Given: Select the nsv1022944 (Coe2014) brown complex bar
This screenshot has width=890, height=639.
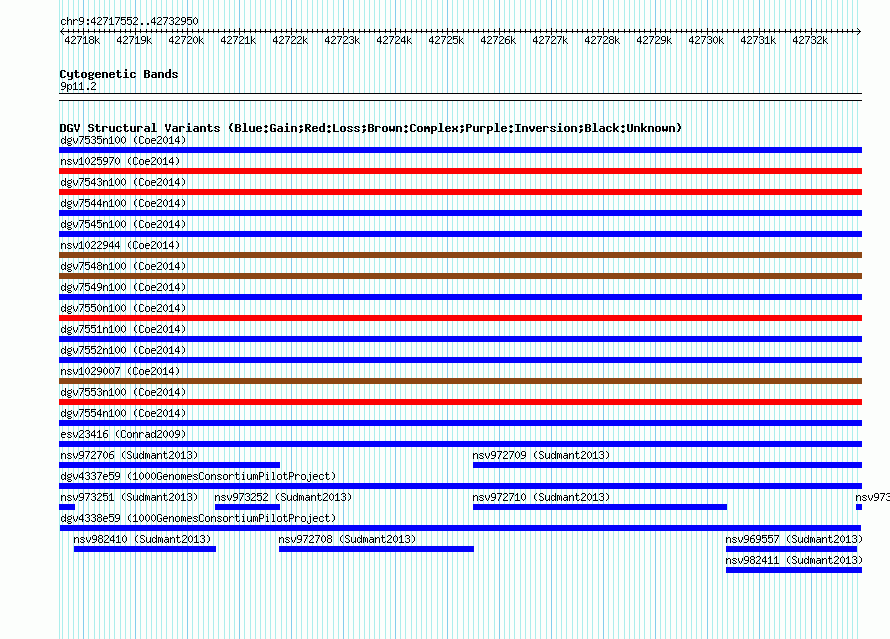Looking at the screenshot, I should pos(460,255).
